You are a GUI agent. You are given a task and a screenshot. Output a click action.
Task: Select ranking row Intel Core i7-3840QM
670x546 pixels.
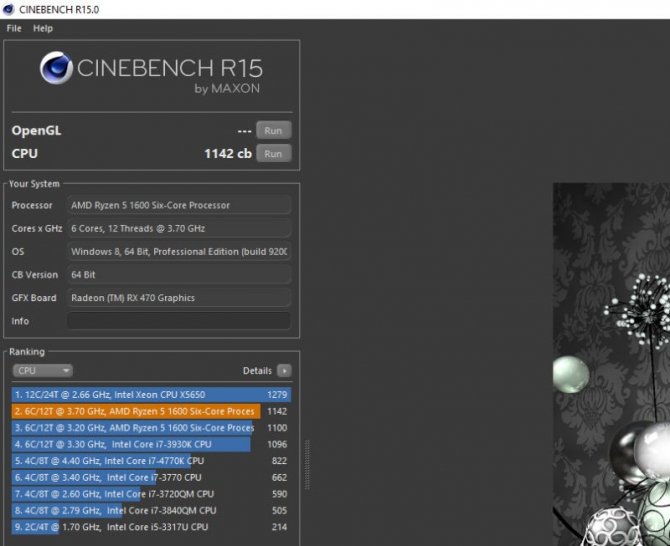click(151, 510)
